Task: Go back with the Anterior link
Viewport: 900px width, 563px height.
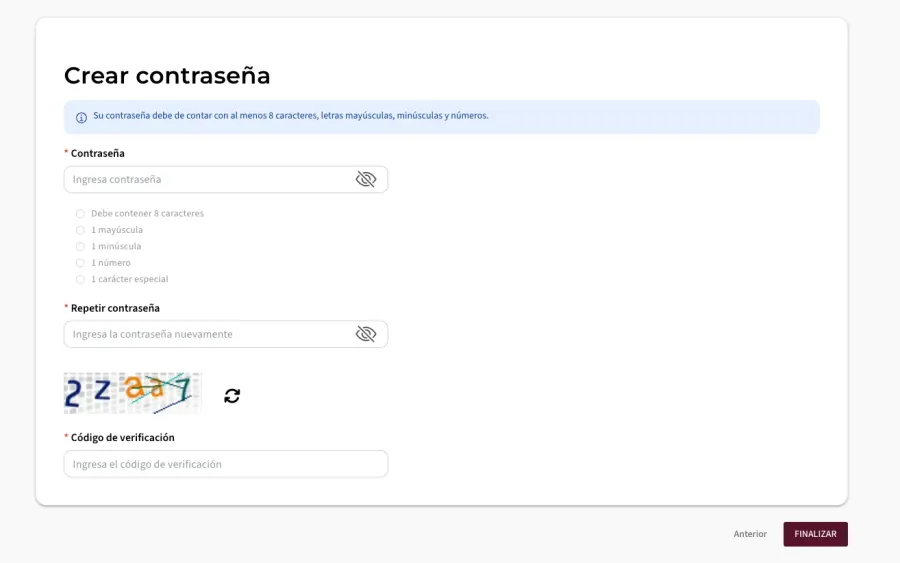Action: click(x=750, y=534)
